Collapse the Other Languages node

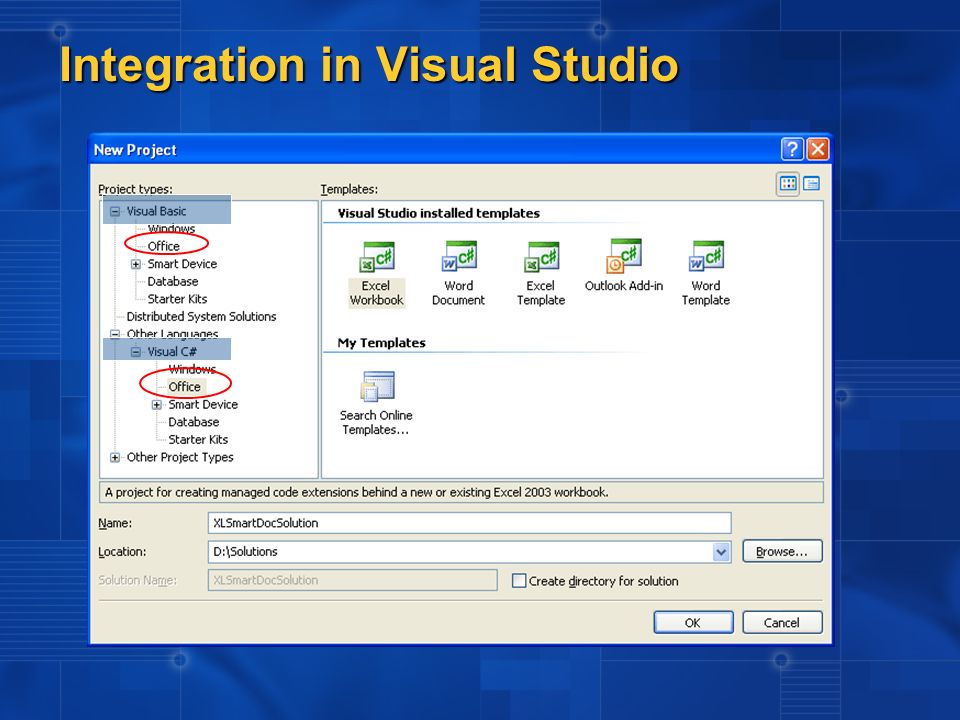(x=114, y=334)
